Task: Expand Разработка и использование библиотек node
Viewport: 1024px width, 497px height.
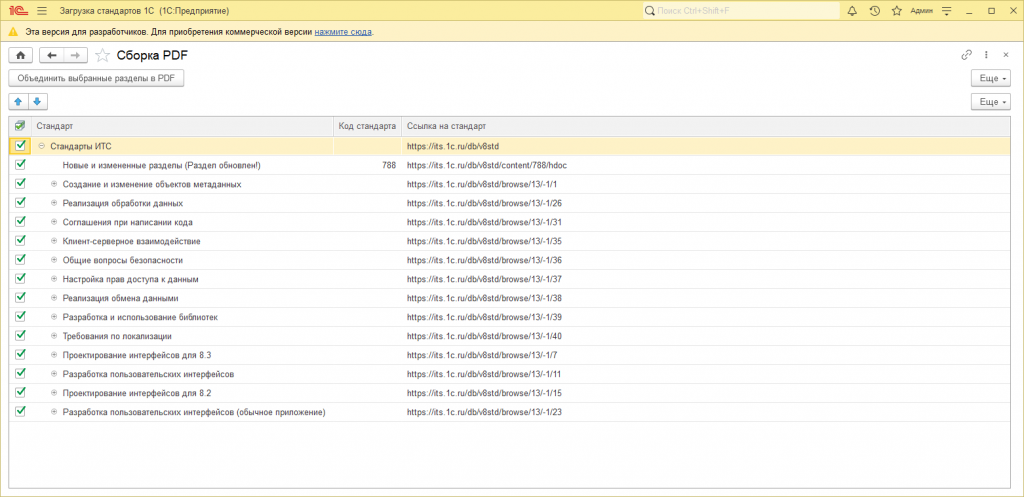Action: click(x=54, y=317)
